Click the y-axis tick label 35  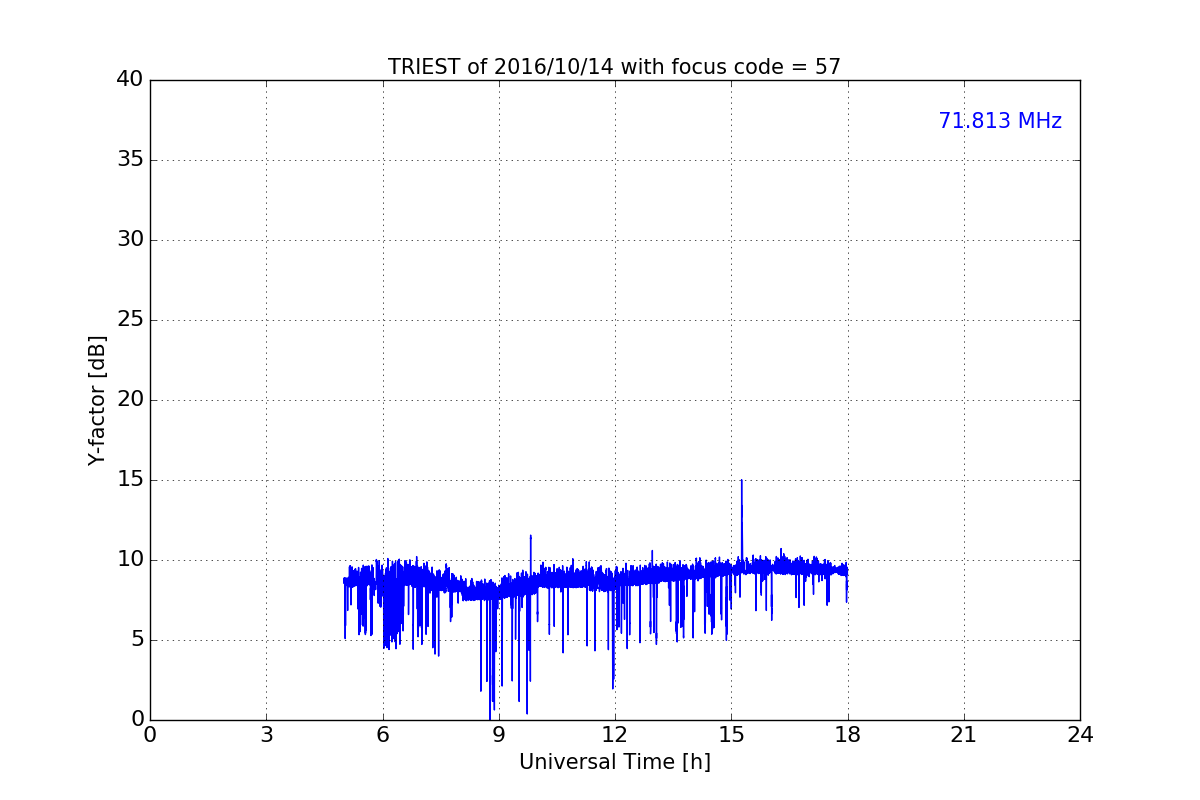130,160
